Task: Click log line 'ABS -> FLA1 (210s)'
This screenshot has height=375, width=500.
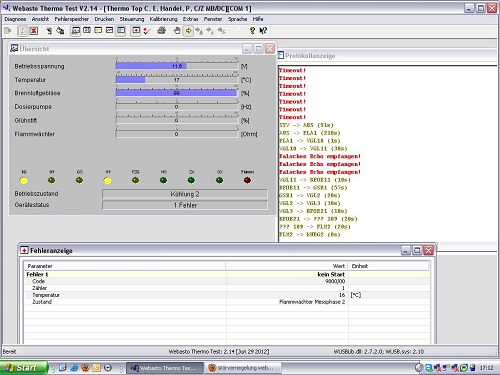Action: point(310,133)
